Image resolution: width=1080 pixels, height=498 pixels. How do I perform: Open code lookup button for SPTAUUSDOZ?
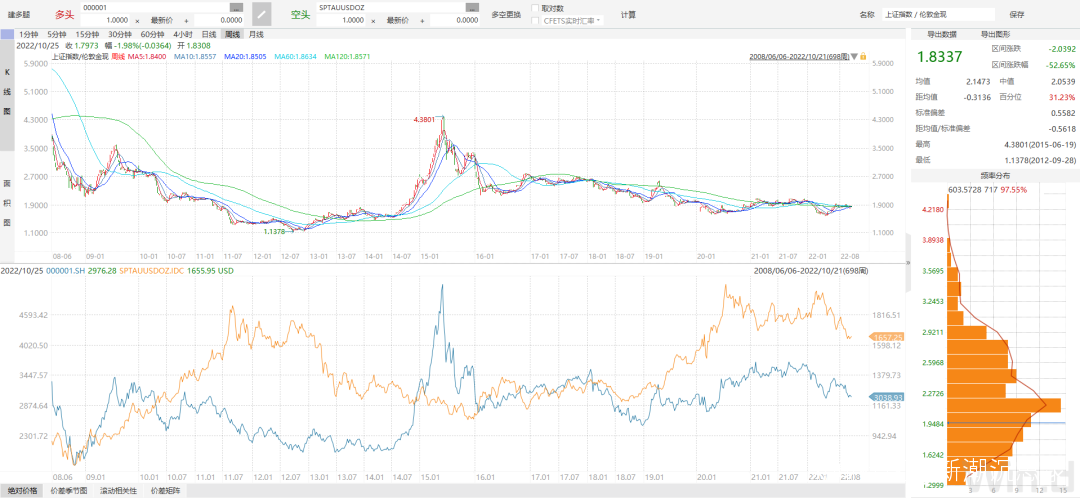pos(472,7)
